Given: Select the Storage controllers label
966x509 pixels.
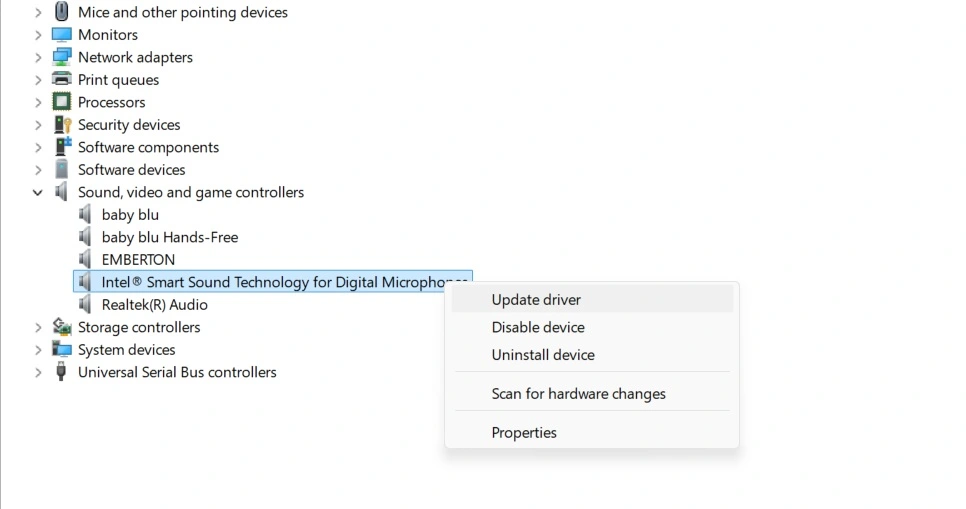Looking at the screenshot, I should (139, 327).
